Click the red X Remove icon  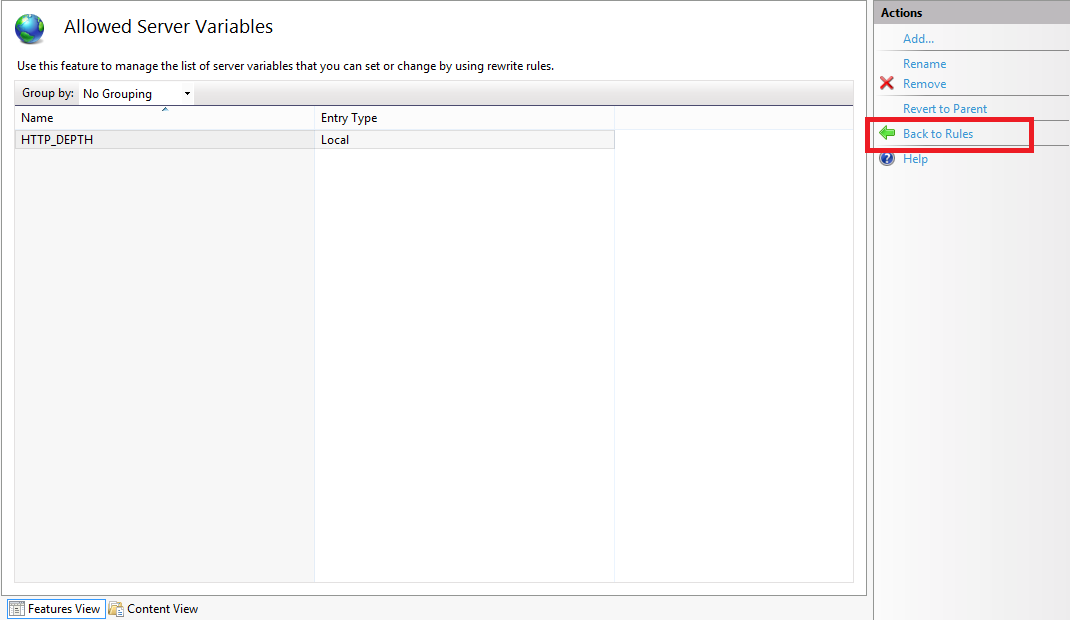click(x=886, y=84)
